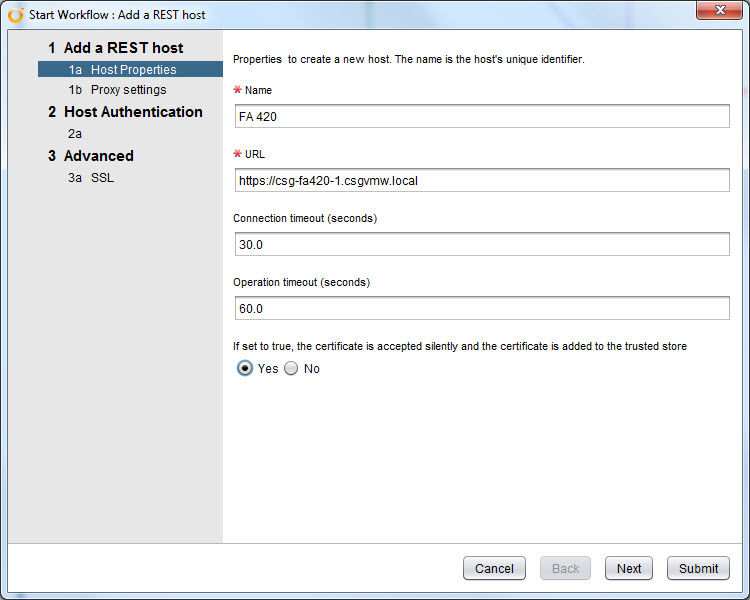Submit the workflow
This screenshot has width=750, height=600.
click(x=698, y=568)
